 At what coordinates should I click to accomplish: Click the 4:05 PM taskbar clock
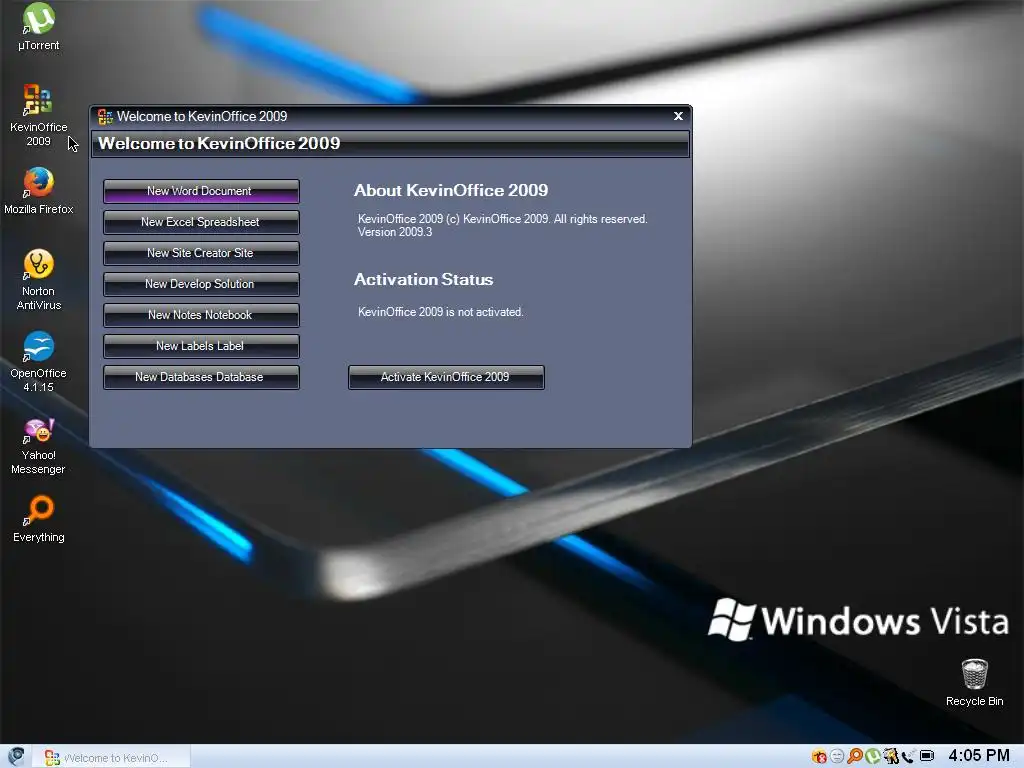tap(979, 756)
